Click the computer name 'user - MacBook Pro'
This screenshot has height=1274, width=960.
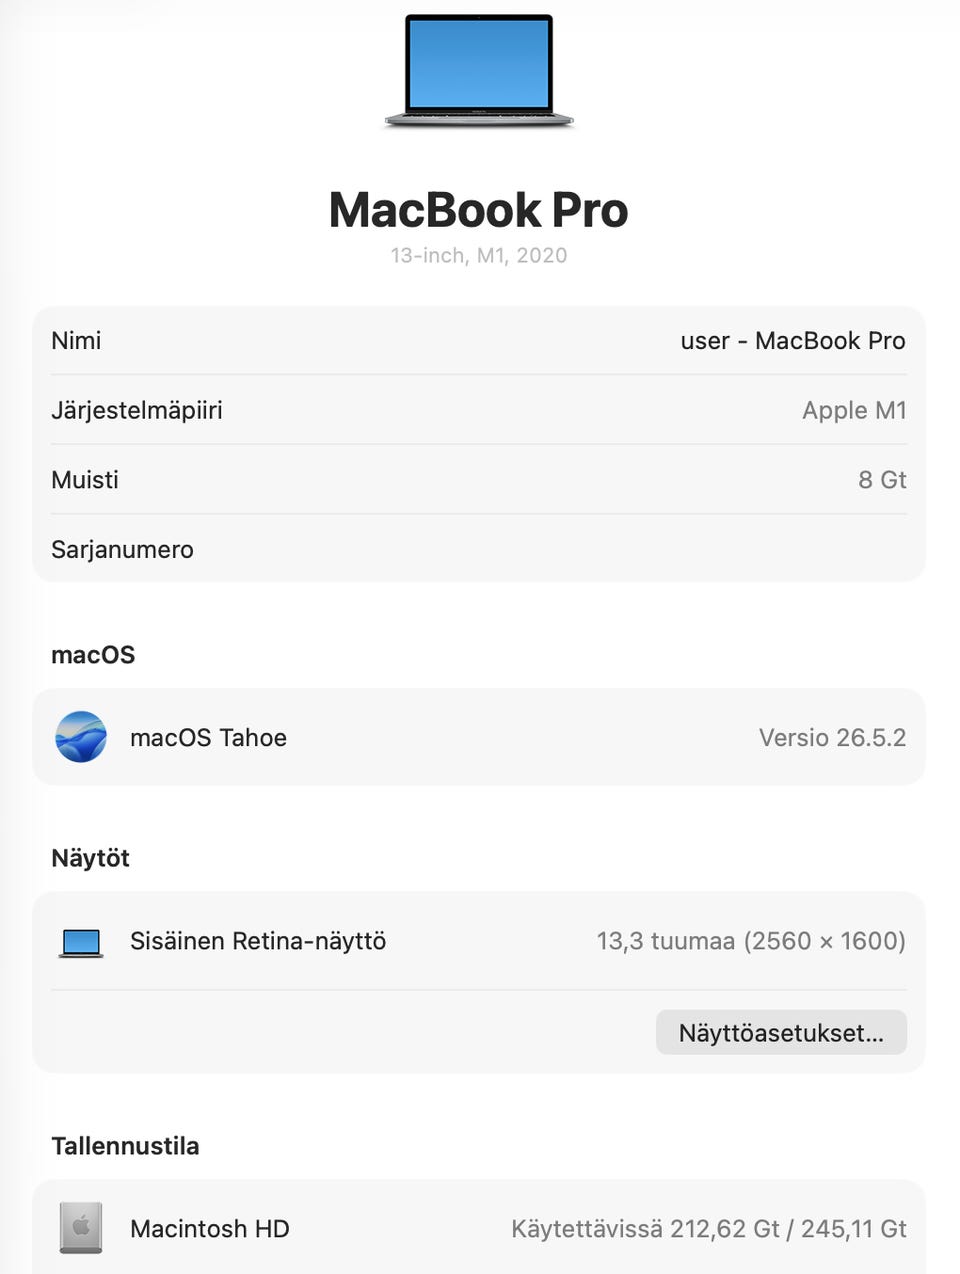pyautogui.click(x=793, y=341)
